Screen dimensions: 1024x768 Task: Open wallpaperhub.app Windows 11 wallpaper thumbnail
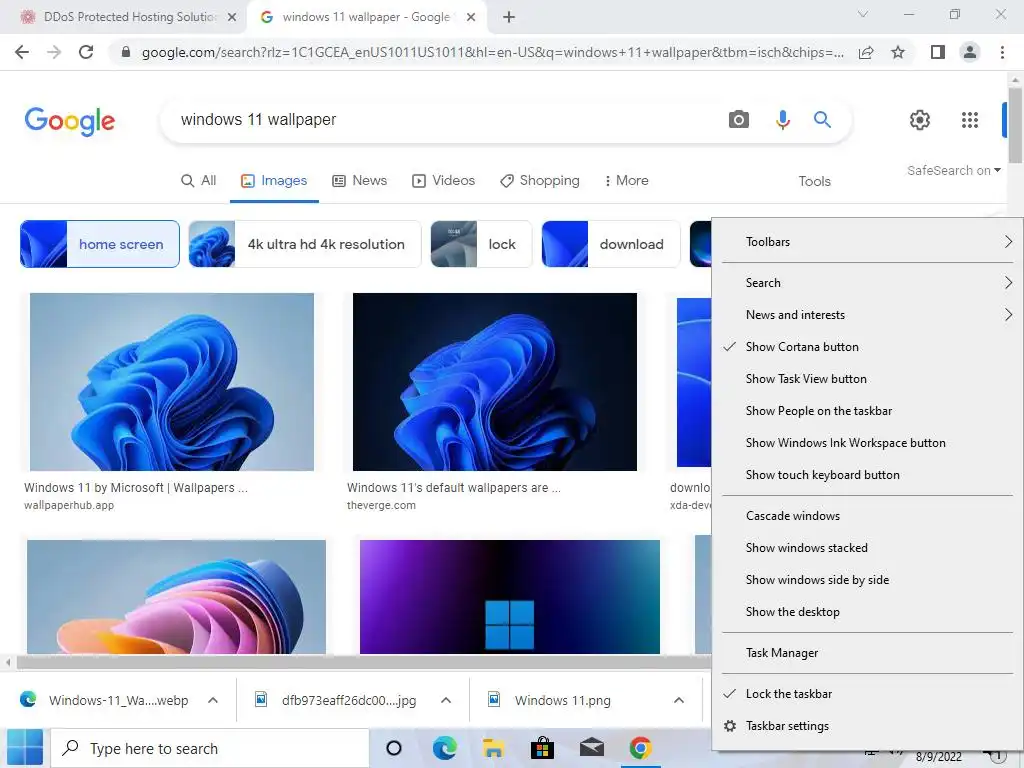[x=172, y=382]
